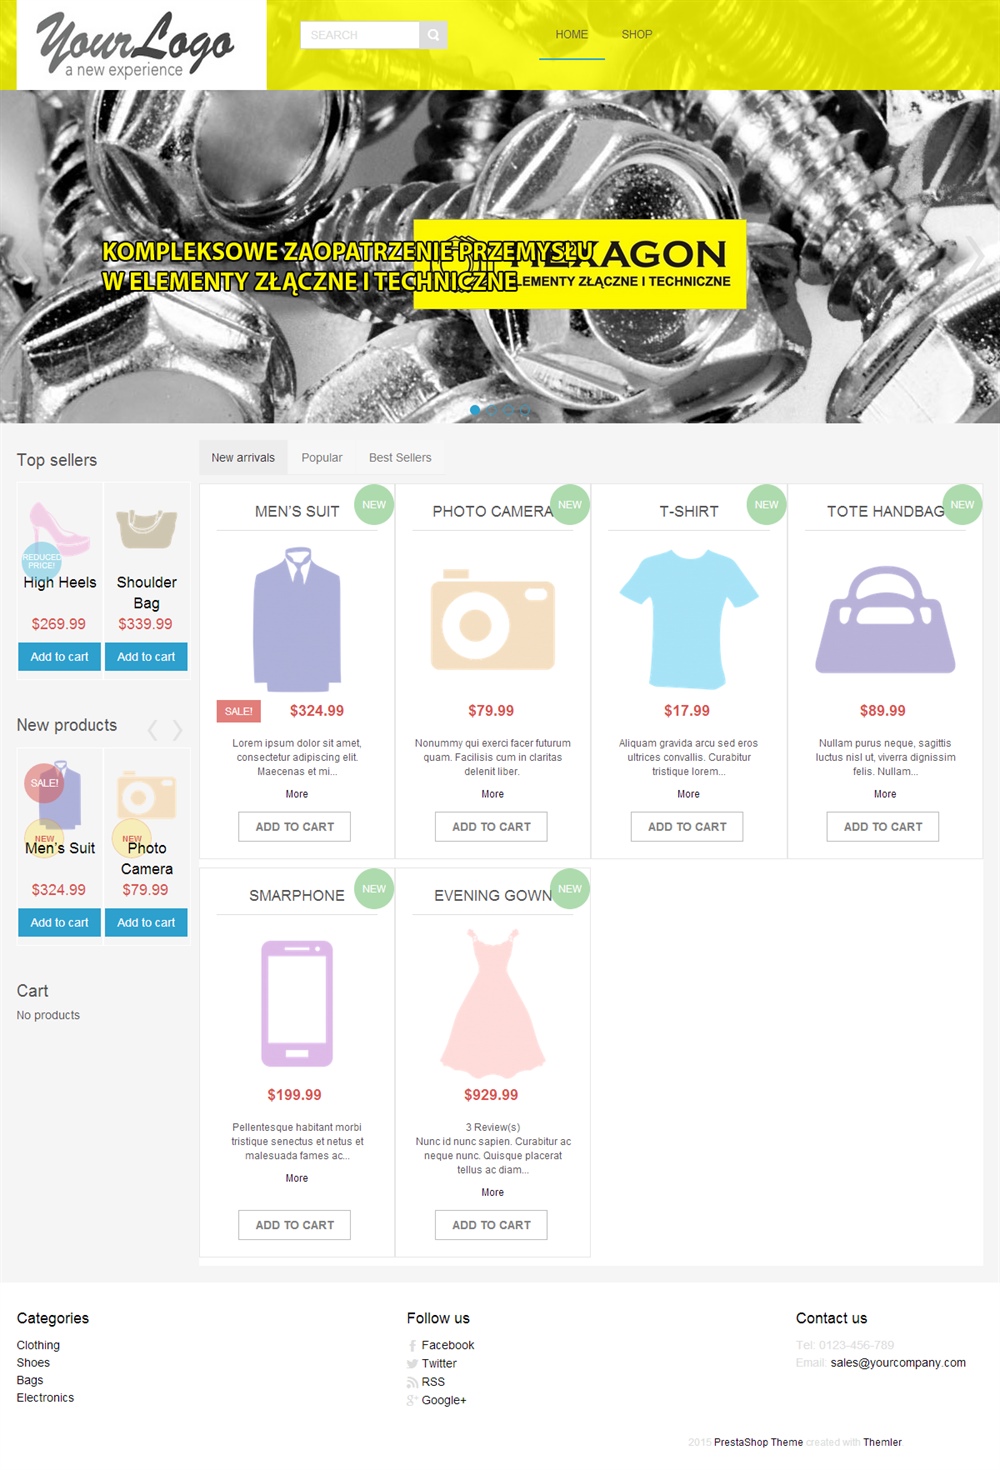1000x1470 pixels.
Task: Click the photo camera product image
Action: point(492,620)
